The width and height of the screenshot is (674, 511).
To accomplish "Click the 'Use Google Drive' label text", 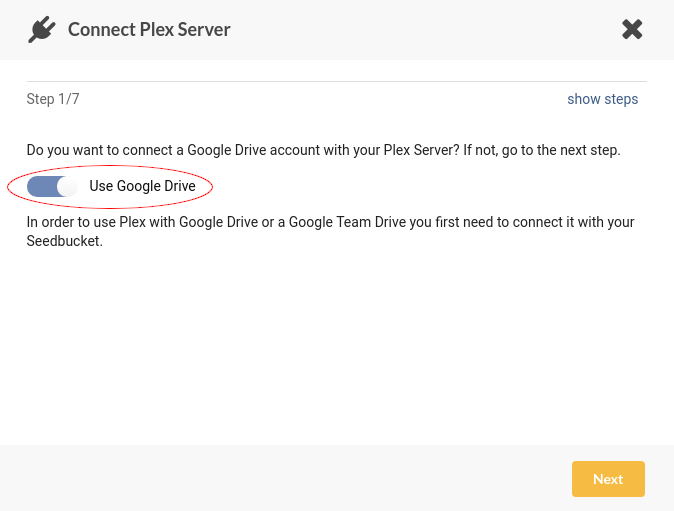I will [142, 186].
